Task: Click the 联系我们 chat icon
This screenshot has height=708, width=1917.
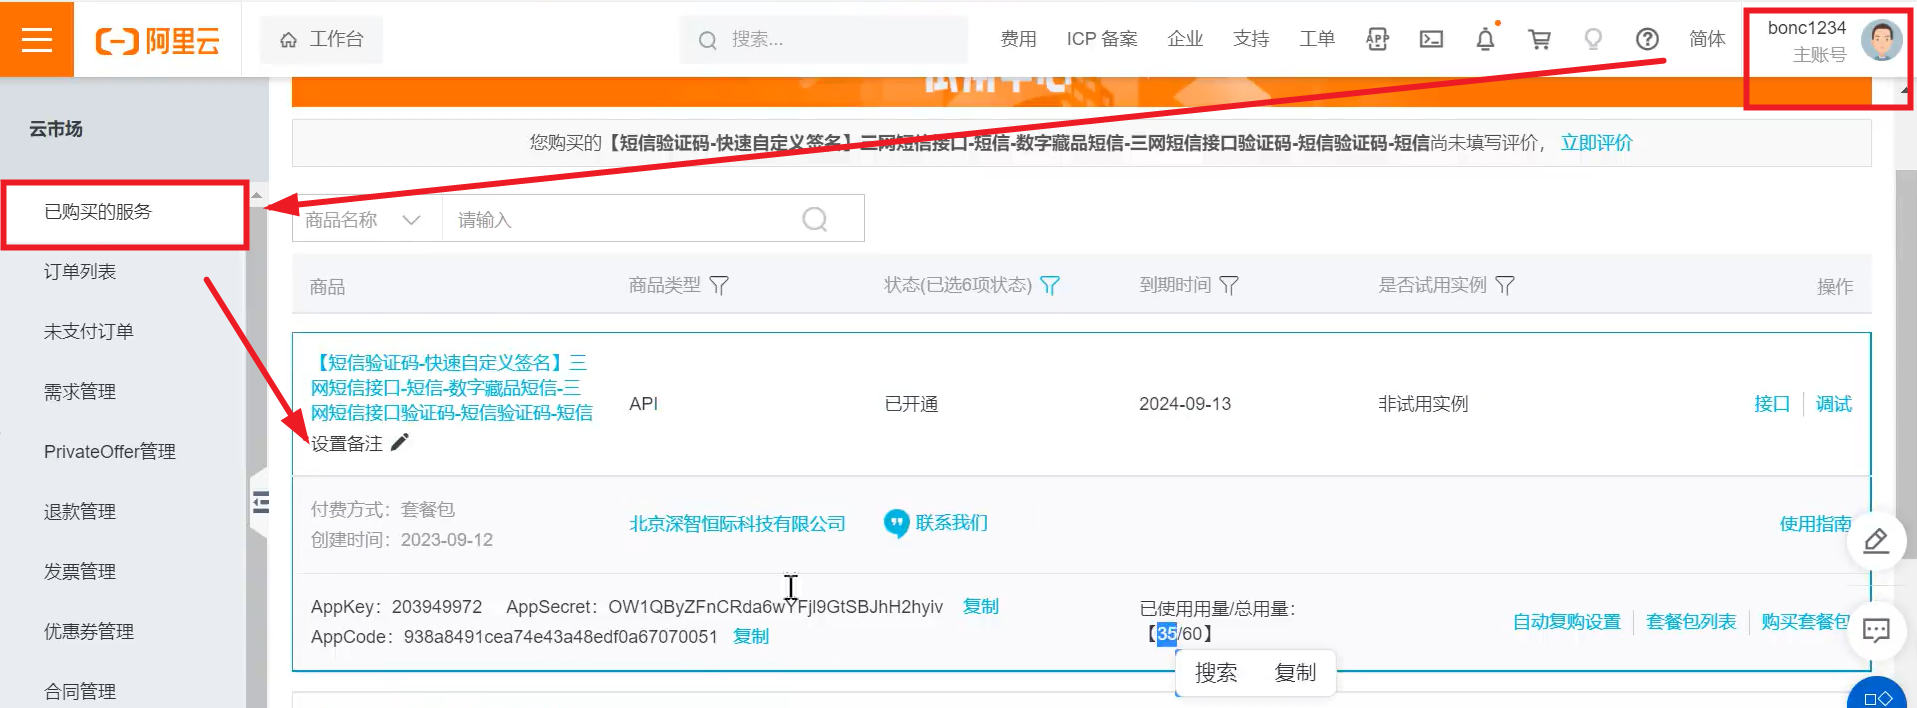Action: pos(896,524)
